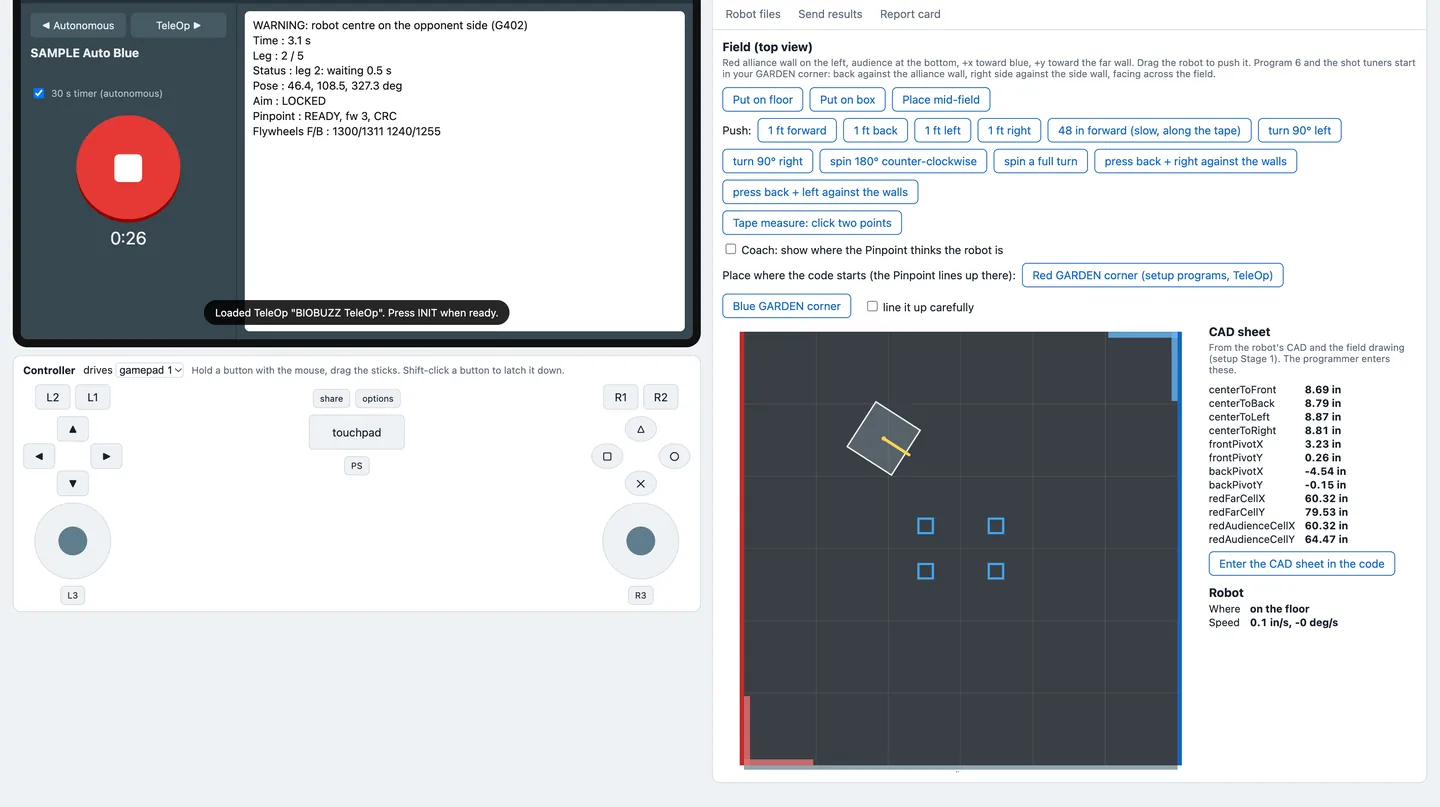Check the 'line it up carefully' box

(x=873, y=306)
